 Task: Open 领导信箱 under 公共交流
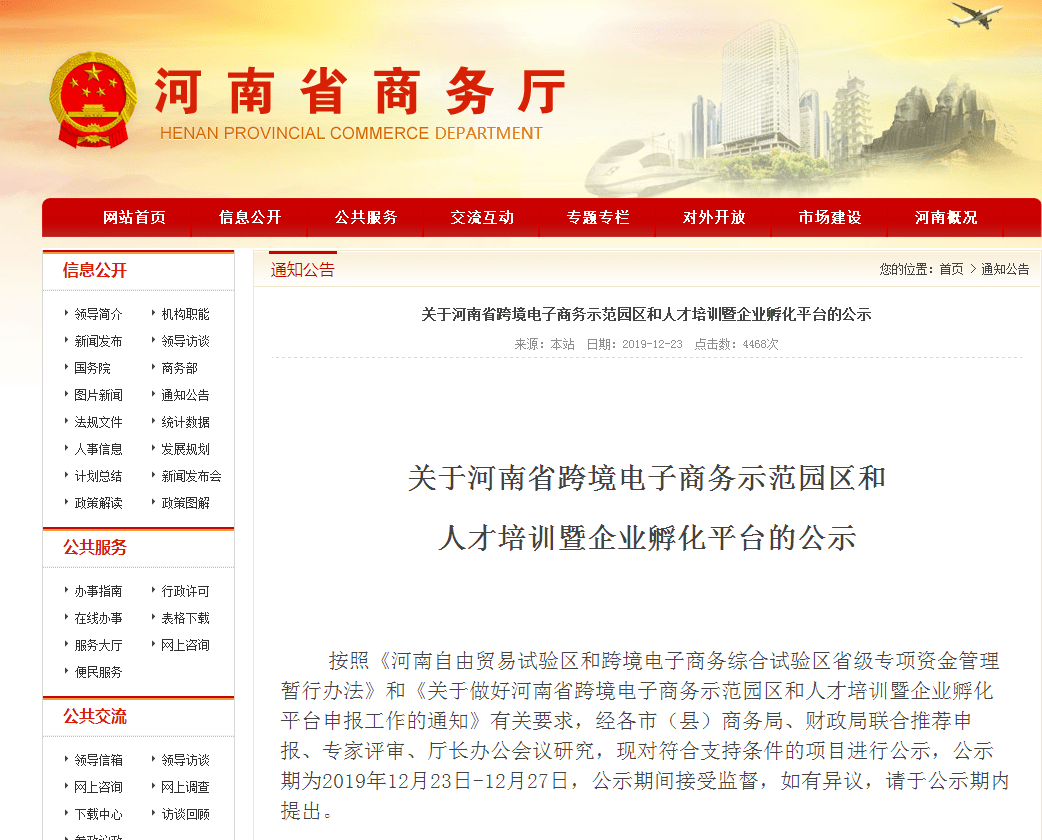pos(98,760)
